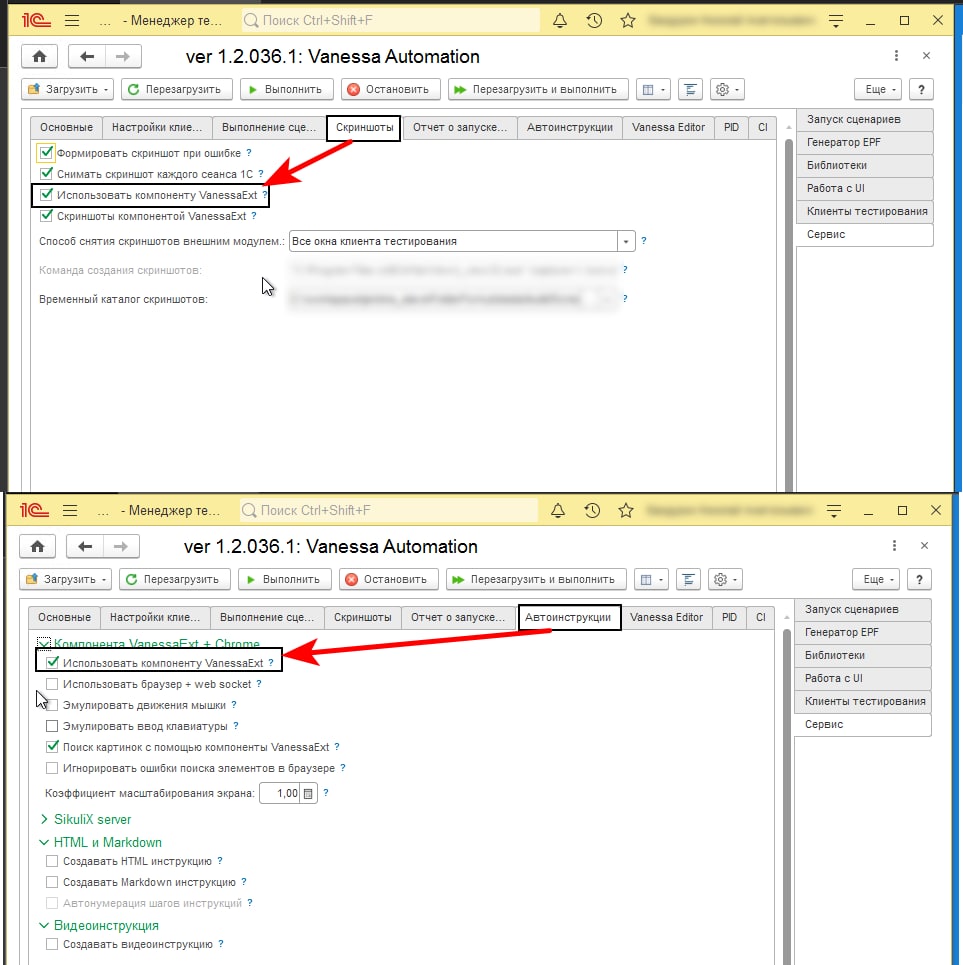Screen dimensions: 963x965
Task: Toggle Формировать скриншот при ошибке checkbox
Action: pyautogui.click(x=46, y=153)
